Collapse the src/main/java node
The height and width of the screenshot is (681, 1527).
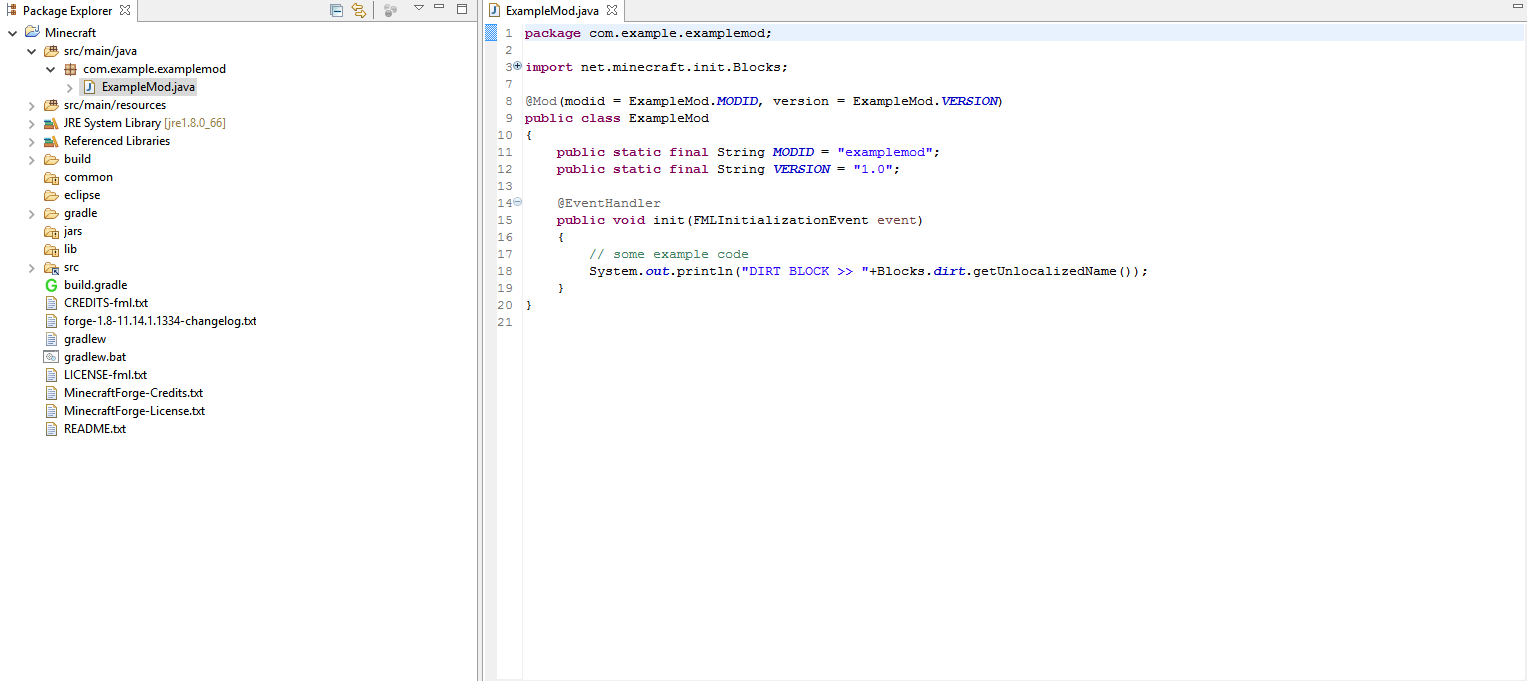coord(31,50)
